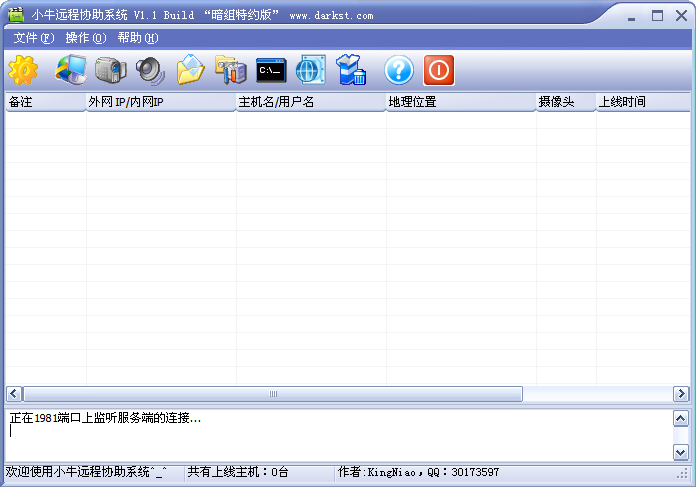Click the red power exit icon

click(439, 70)
